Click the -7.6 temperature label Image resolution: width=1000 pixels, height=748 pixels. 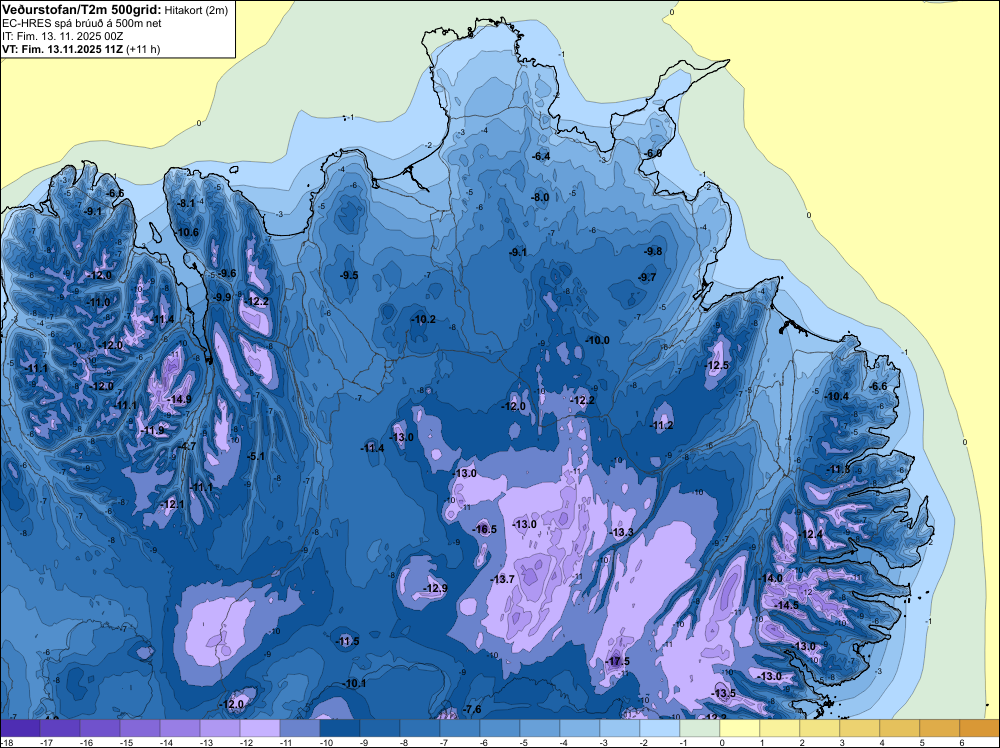pos(473,709)
